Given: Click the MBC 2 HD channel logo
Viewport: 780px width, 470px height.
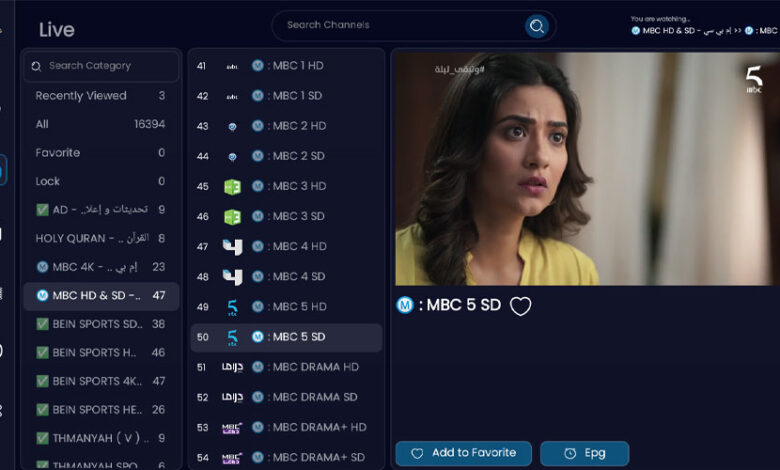Looking at the screenshot, I should (x=231, y=126).
